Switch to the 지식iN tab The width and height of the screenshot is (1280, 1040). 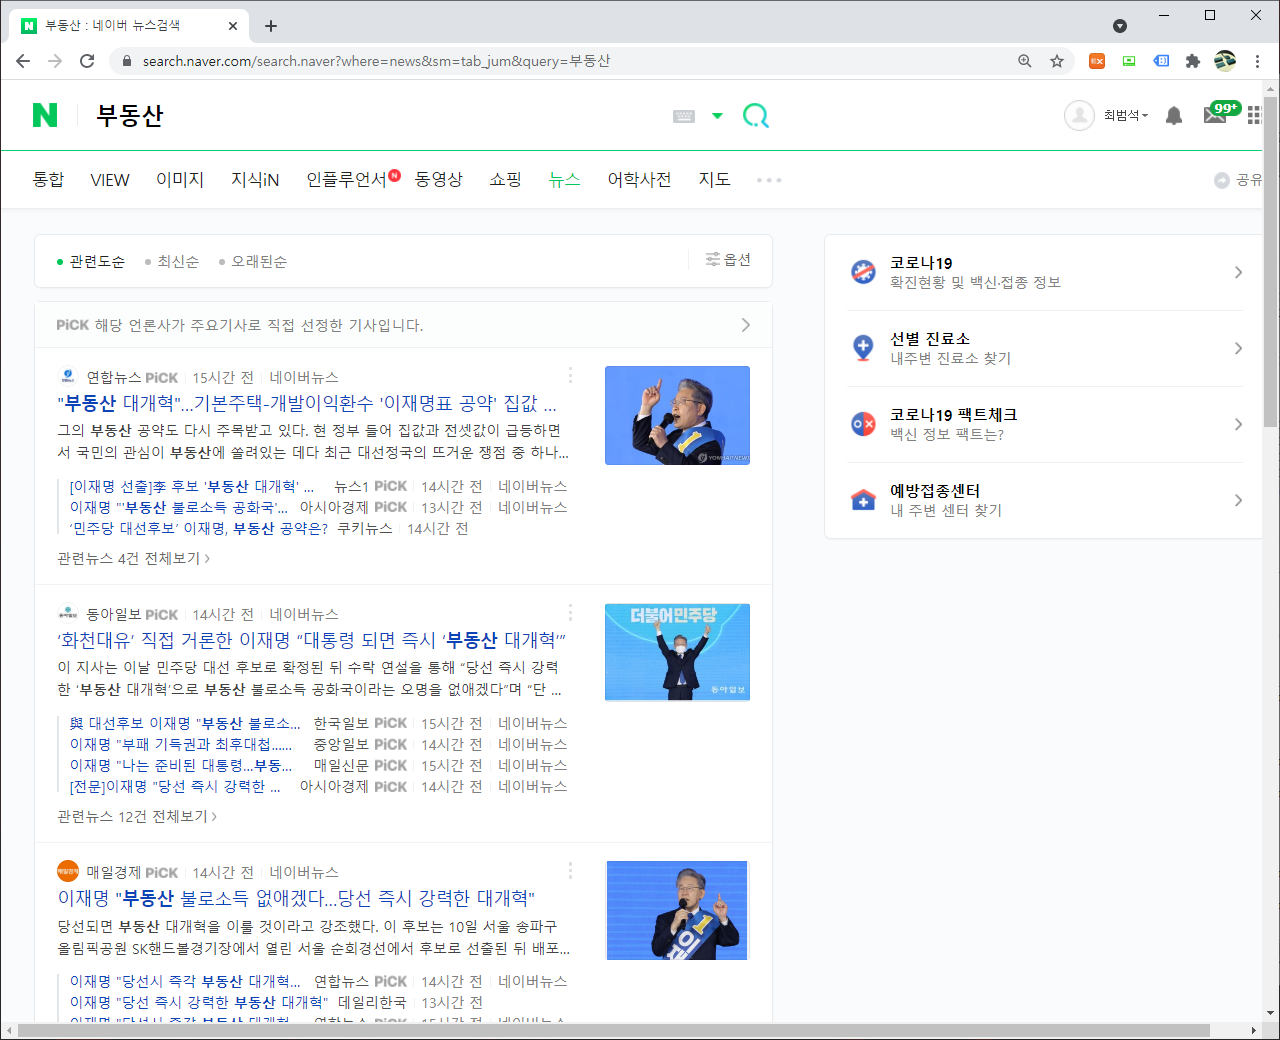255,179
